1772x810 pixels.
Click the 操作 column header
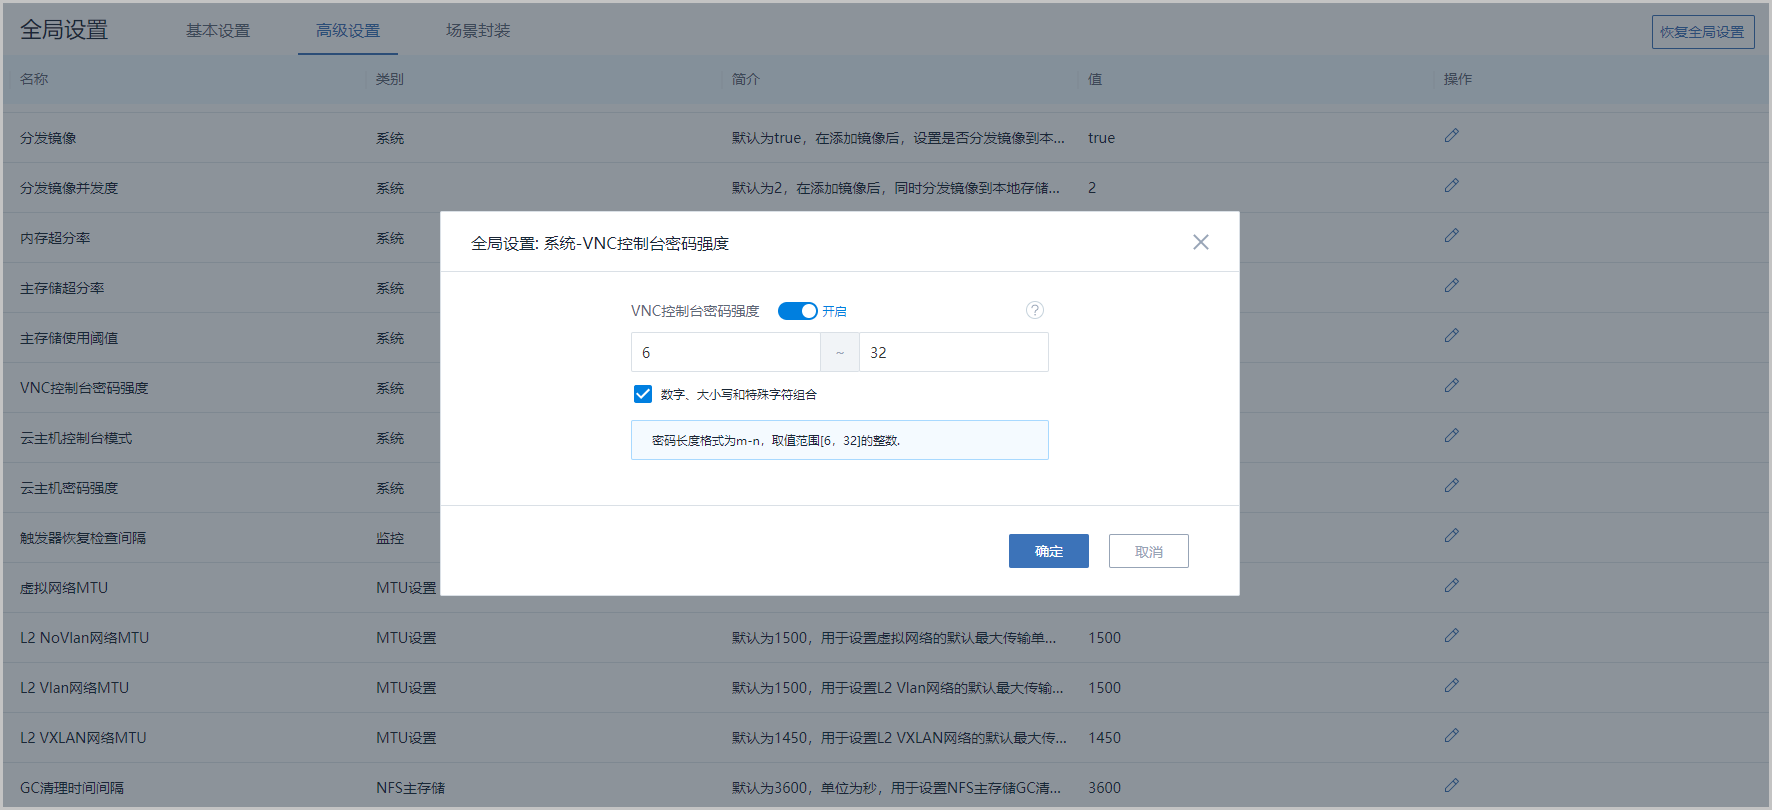(x=1458, y=79)
